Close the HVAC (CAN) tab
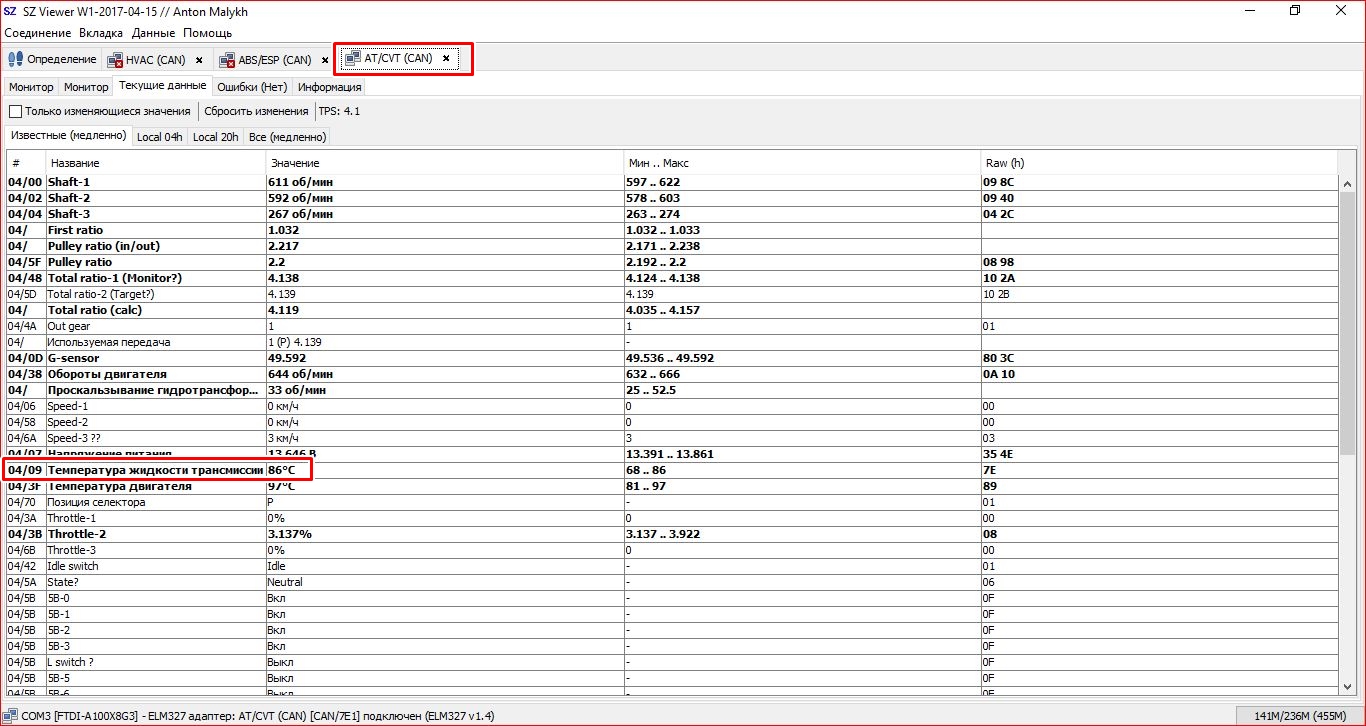Viewport: 1366px width, 726px height. pos(199,60)
